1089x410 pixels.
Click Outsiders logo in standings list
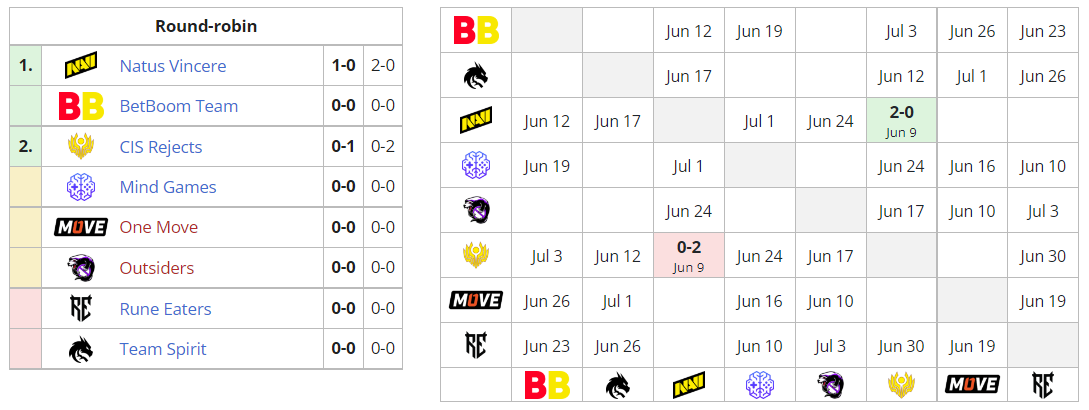(80, 268)
